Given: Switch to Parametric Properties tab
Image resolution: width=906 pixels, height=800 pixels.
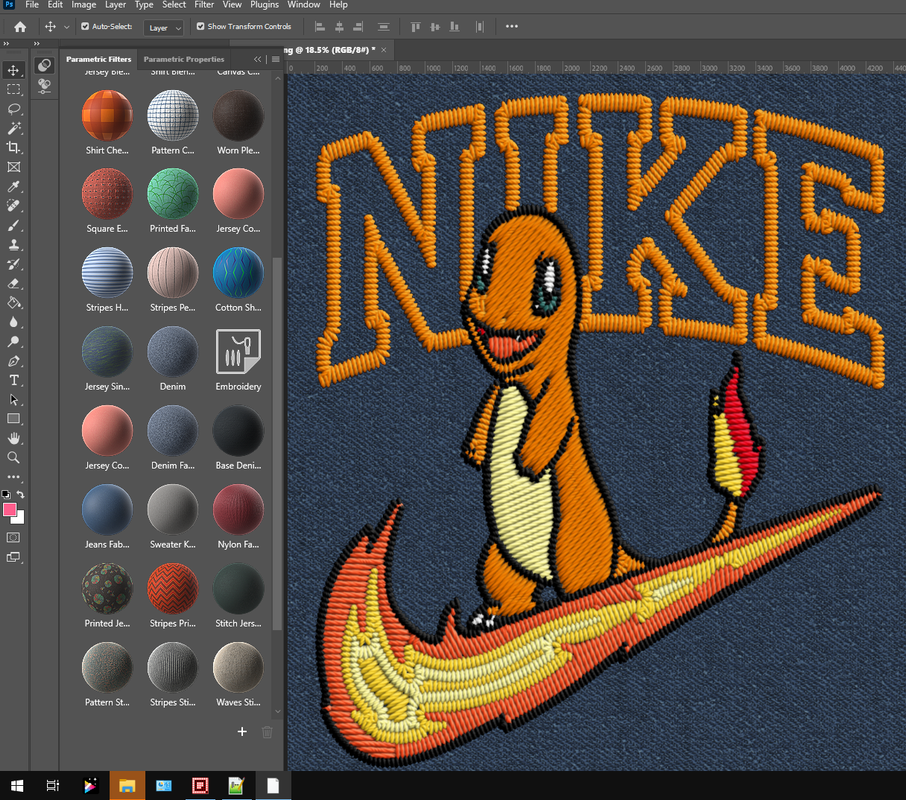Looking at the screenshot, I should pos(184,59).
